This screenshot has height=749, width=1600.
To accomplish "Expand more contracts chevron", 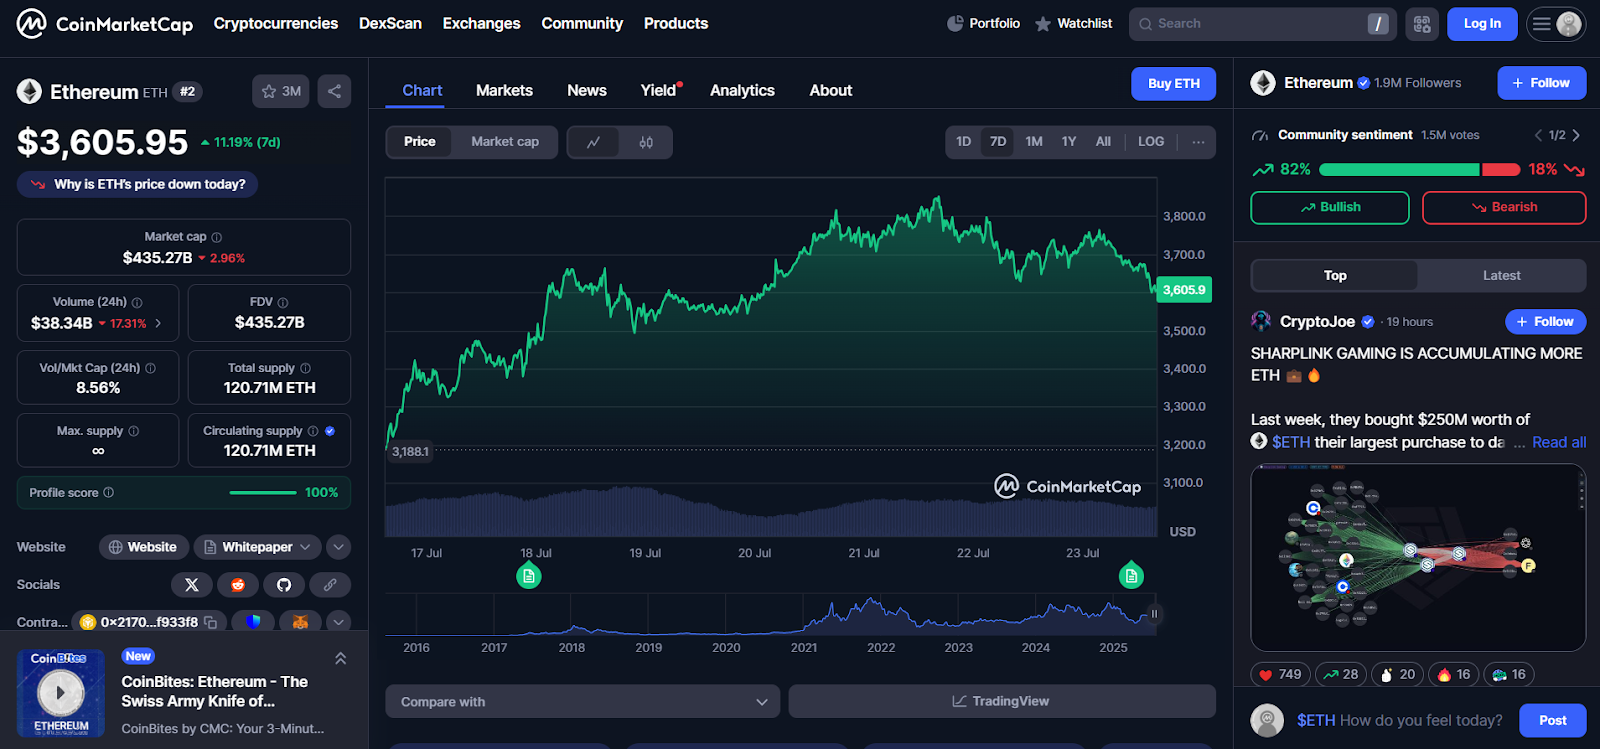I will [x=339, y=622].
